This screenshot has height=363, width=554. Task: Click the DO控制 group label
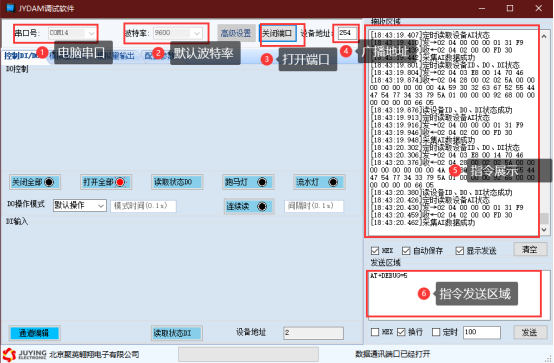click(17, 69)
